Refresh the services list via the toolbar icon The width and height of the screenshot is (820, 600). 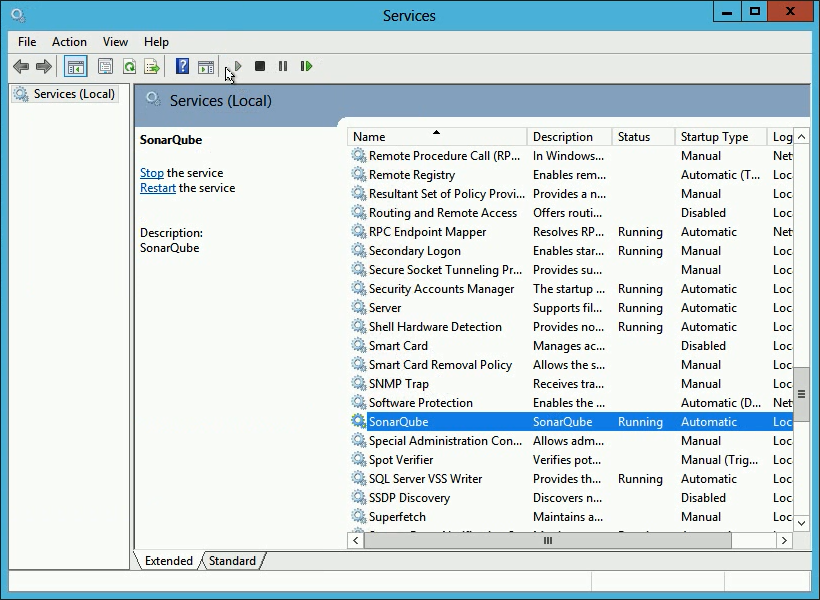coord(129,66)
